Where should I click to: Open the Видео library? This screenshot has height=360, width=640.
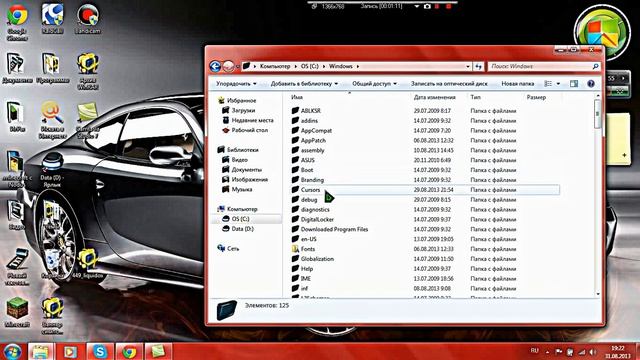(x=239, y=160)
